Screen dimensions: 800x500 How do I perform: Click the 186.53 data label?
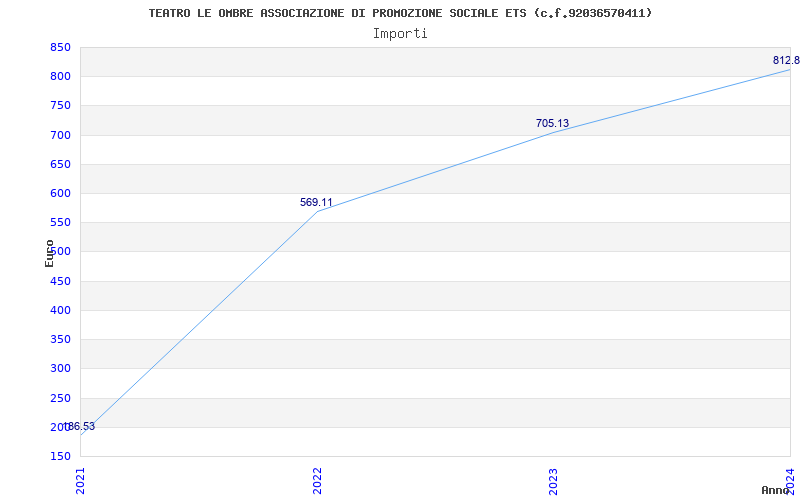click(81, 427)
